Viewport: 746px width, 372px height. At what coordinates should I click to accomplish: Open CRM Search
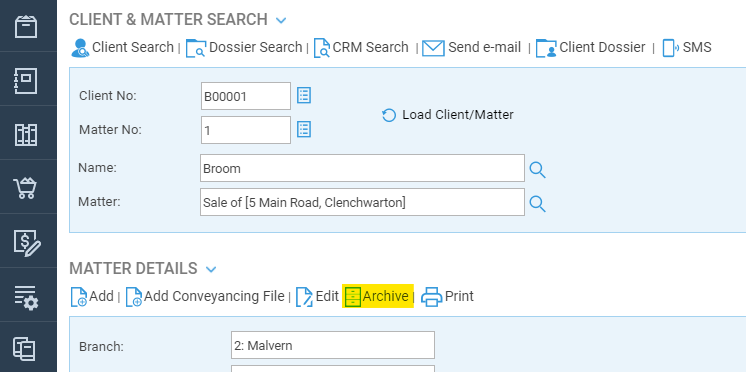coord(361,48)
